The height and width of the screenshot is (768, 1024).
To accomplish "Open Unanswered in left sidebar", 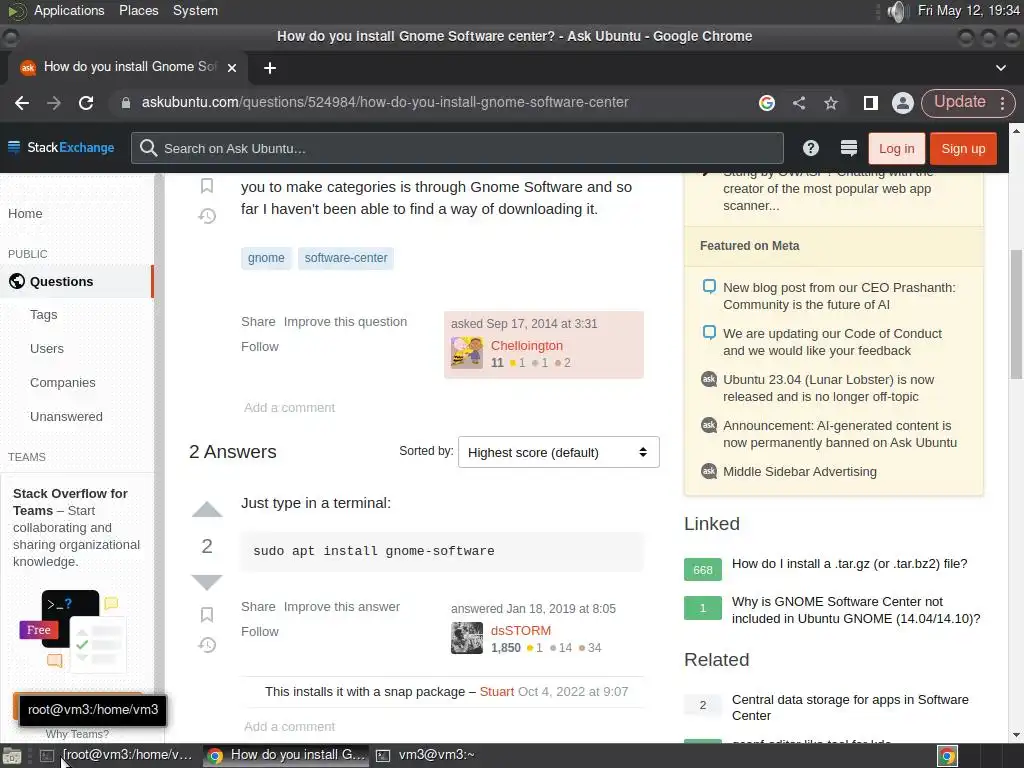I will [66, 417].
